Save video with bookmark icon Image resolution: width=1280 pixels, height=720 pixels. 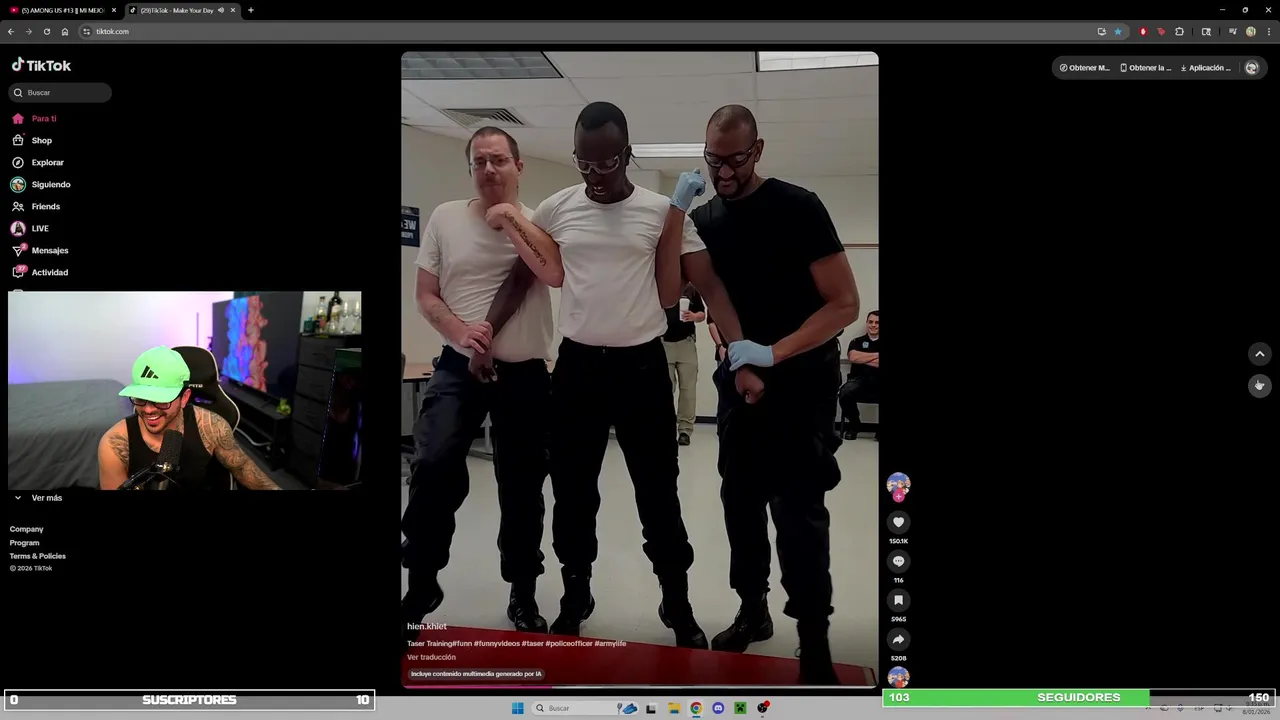point(898,600)
